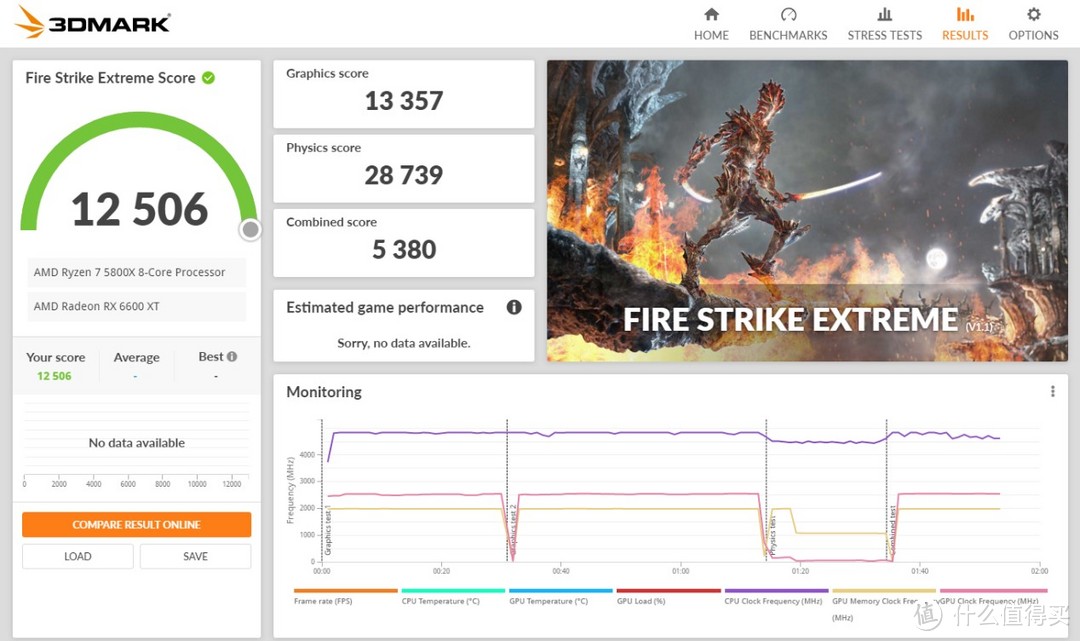Screen dimensions: 1080x641
Task: Click the Results bars icon
Action: pos(965,14)
